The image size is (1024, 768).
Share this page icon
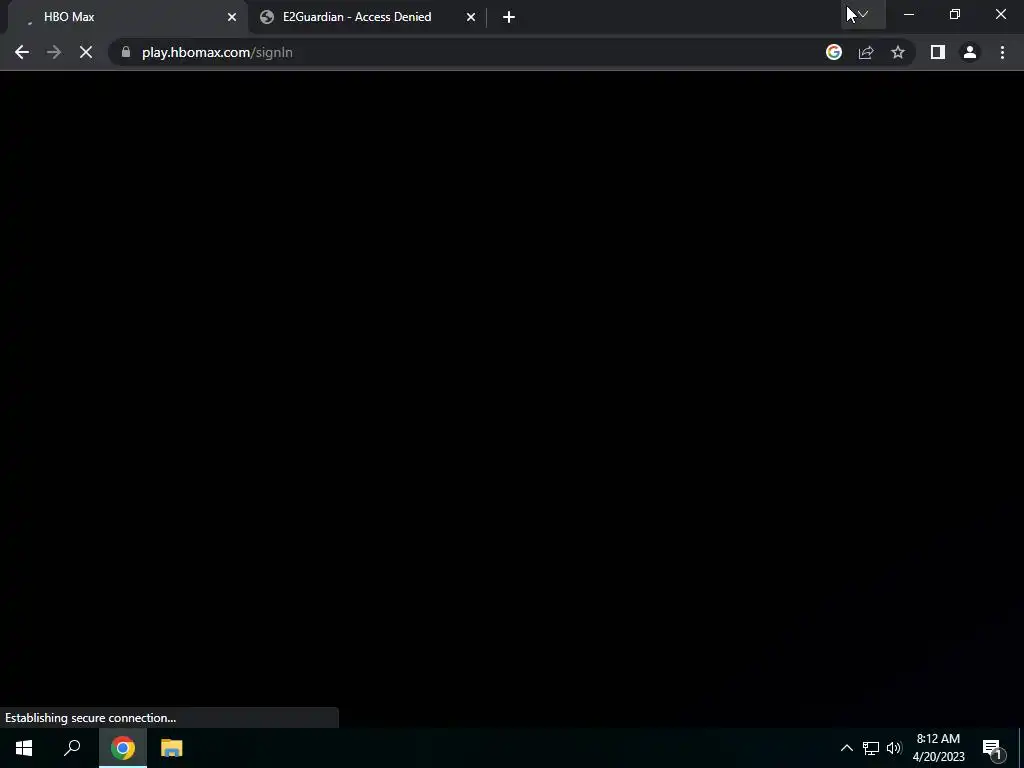(866, 52)
